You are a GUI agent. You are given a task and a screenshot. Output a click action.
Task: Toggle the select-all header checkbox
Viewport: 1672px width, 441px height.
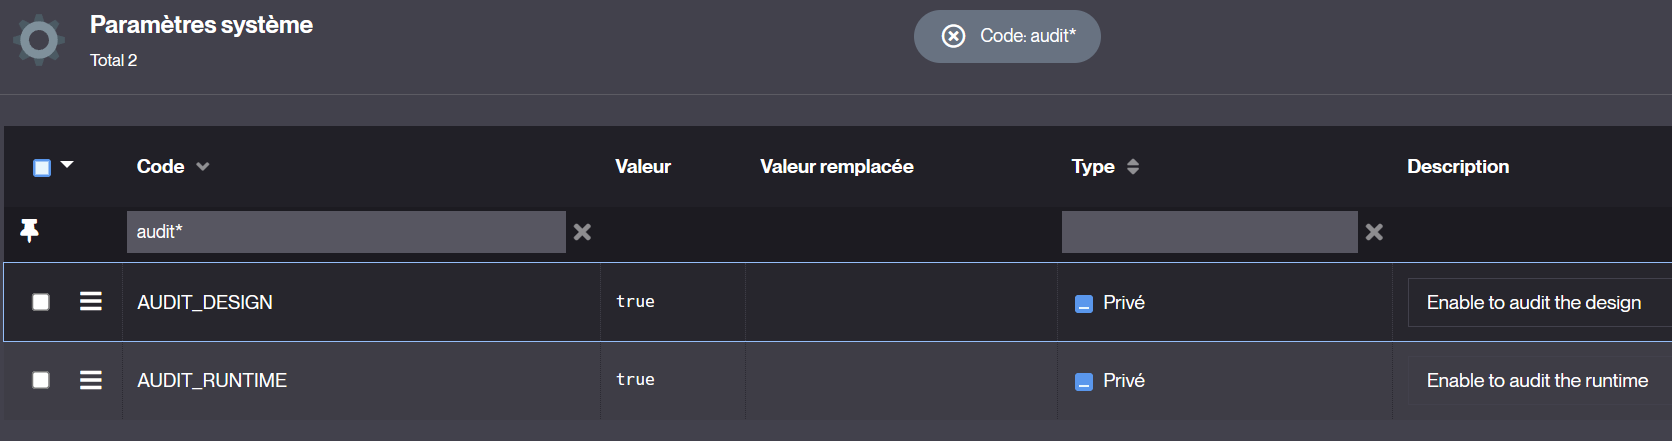pos(42,167)
